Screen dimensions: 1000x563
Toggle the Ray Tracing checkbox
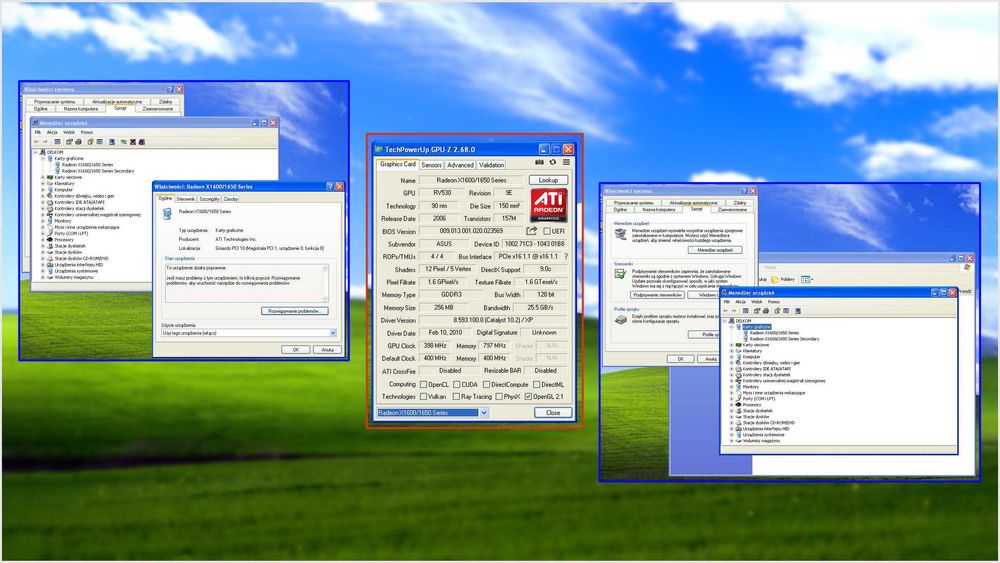456,397
